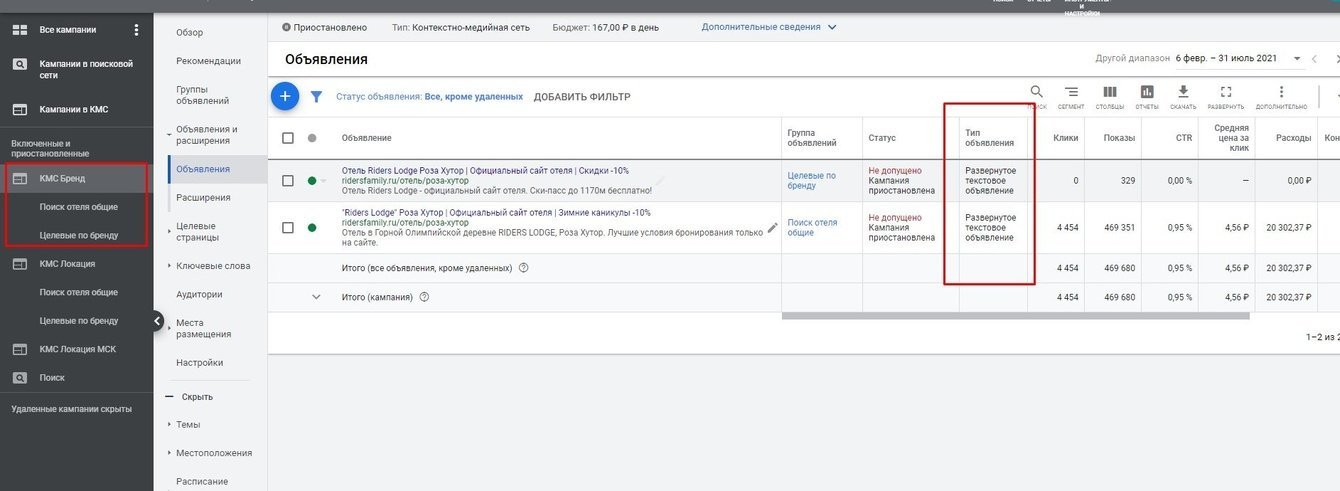Edit the second ad with the pencil icon
This screenshot has height=491, width=1340.
tap(772, 228)
